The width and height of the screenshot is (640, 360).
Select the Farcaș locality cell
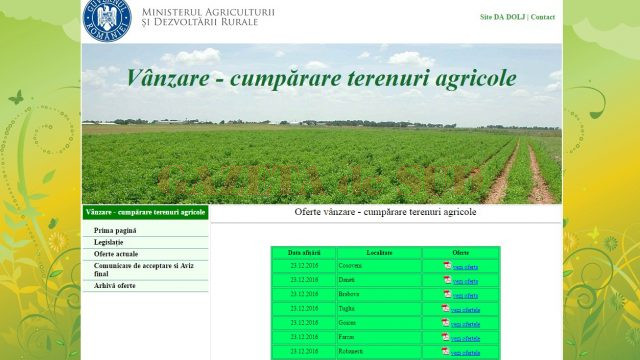pos(379,337)
